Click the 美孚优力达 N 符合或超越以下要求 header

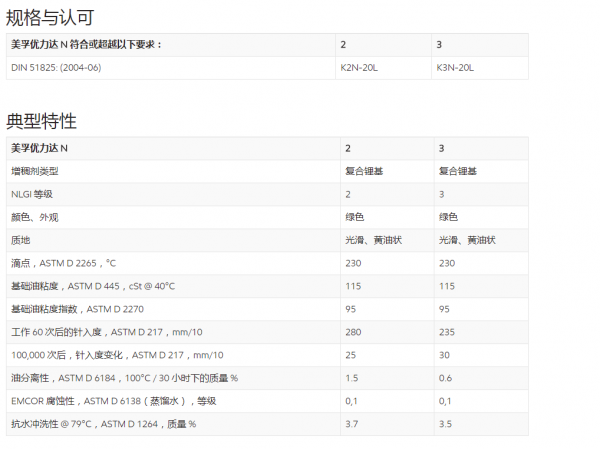(86, 44)
